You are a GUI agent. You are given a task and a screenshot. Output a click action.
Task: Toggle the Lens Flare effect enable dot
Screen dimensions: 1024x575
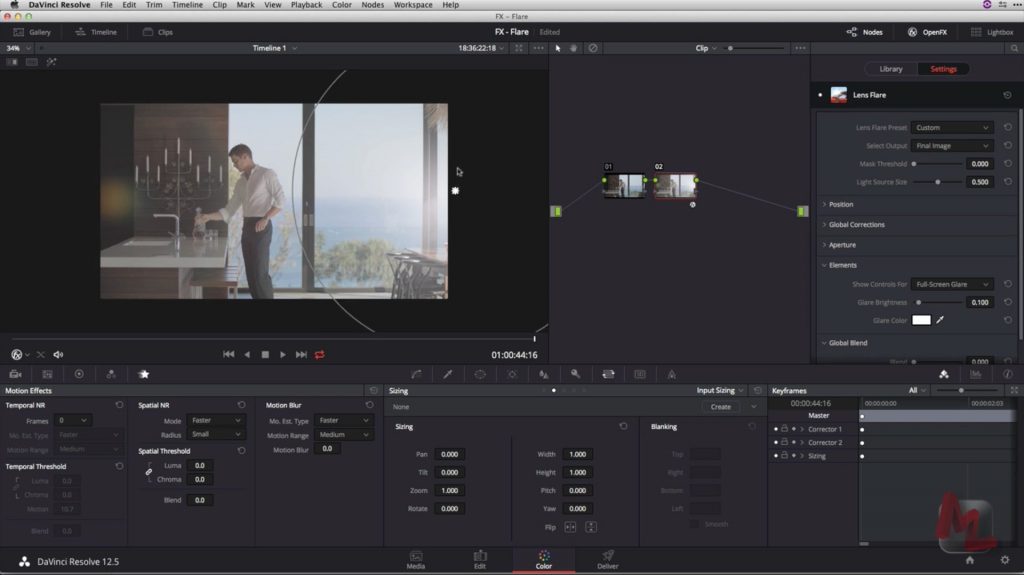click(x=820, y=95)
